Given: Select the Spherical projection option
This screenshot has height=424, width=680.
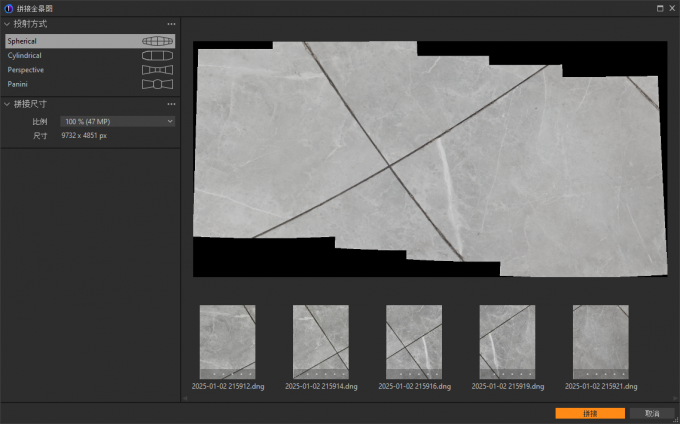Looking at the screenshot, I should click(90, 41).
